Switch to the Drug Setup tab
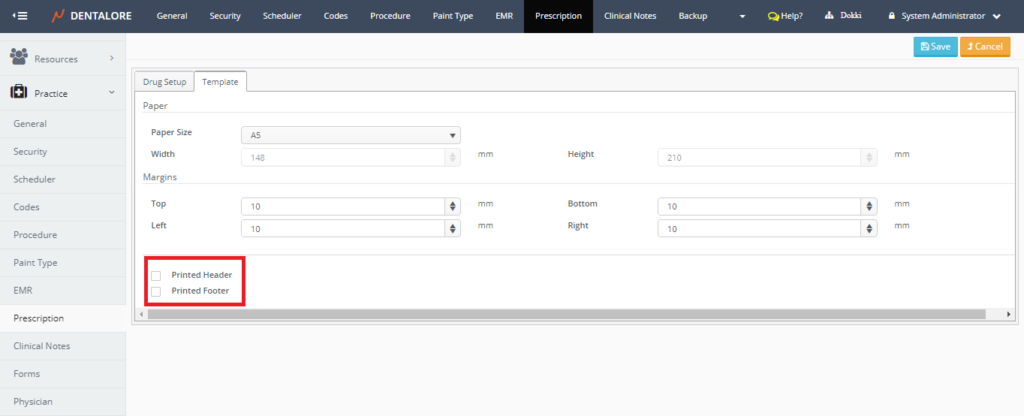Viewport: 1024px width, 416px height. 164,81
